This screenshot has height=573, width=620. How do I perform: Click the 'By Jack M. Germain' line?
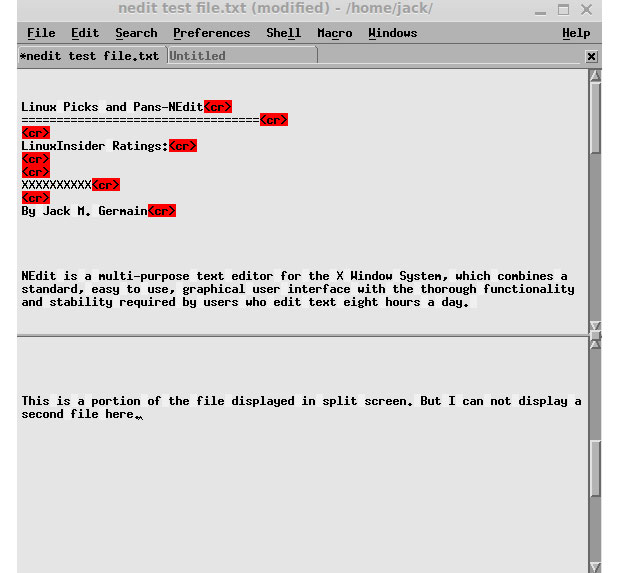click(84, 211)
